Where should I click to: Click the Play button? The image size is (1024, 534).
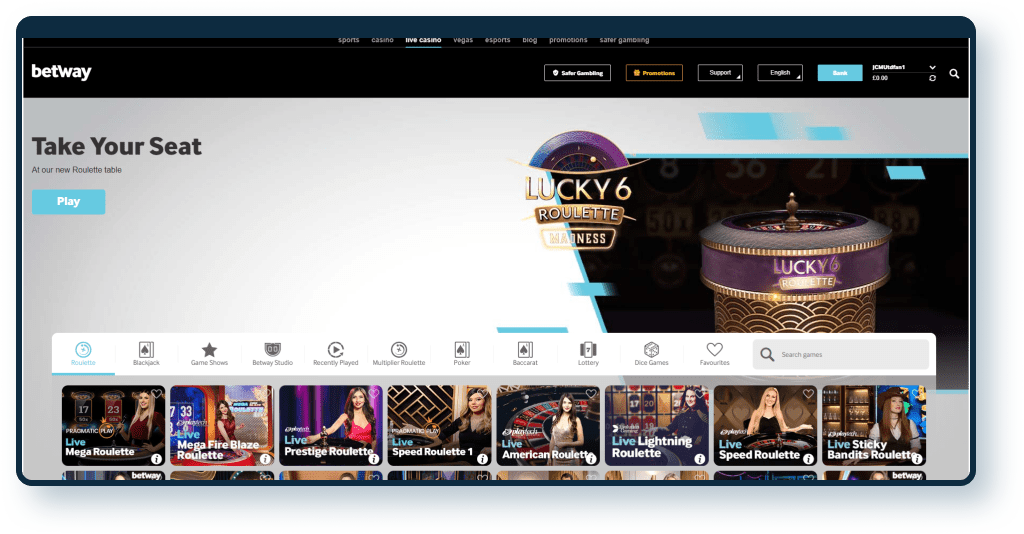68,201
